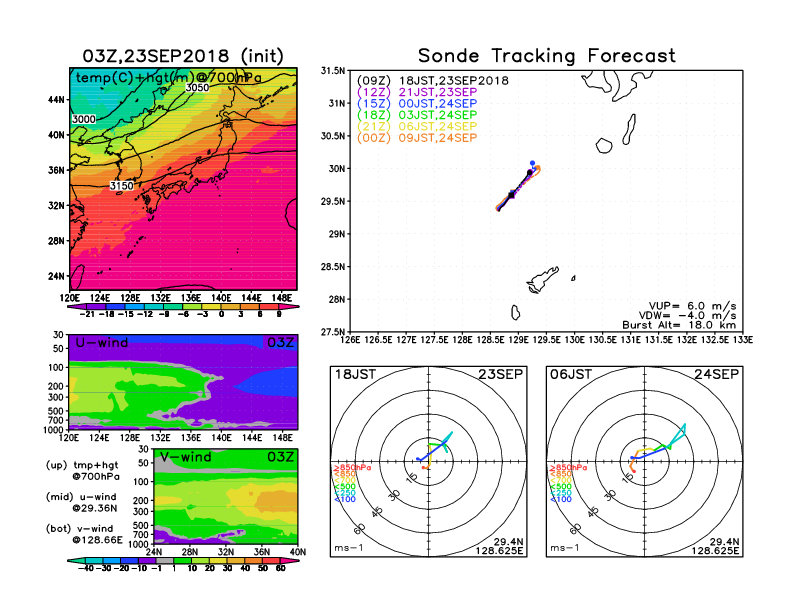This screenshot has width=792, height=612.
Task: Click the '(mid) u-wind @29.36N' note
Action: tap(81, 502)
